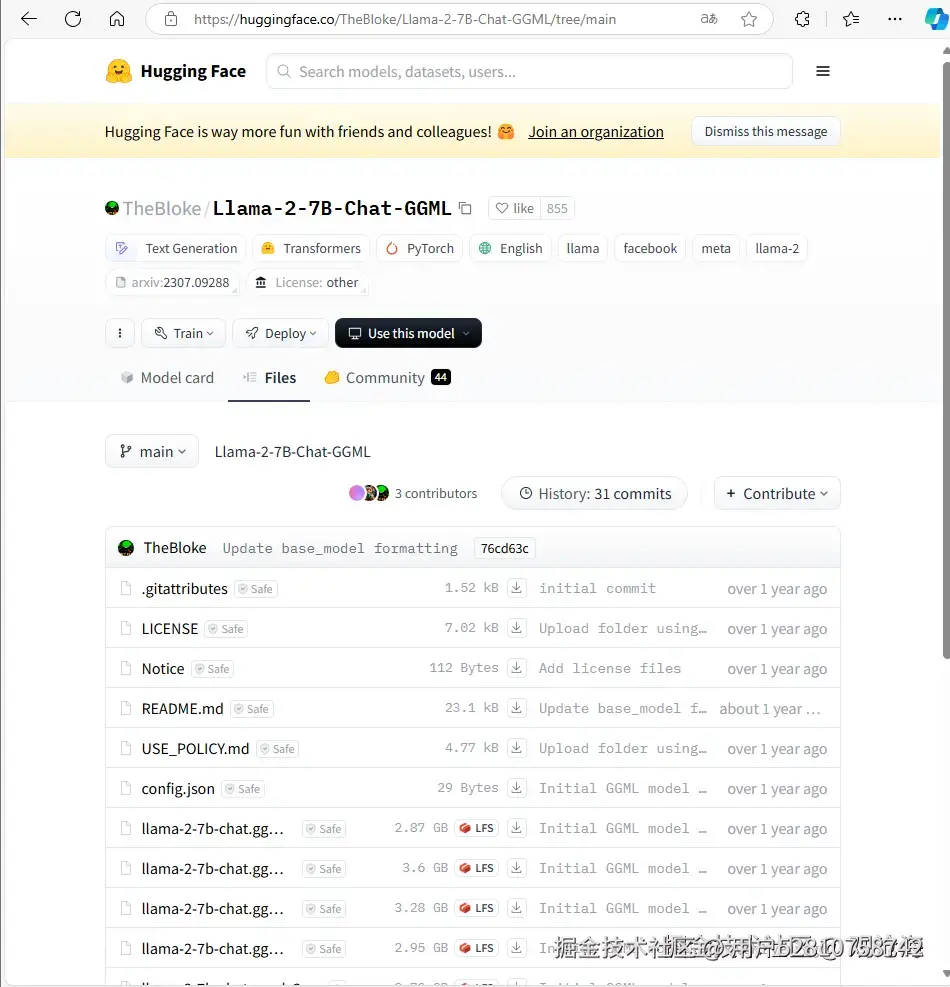Switch to the Model card tab
Viewport: 950px width, 987px height.
coord(167,378)
